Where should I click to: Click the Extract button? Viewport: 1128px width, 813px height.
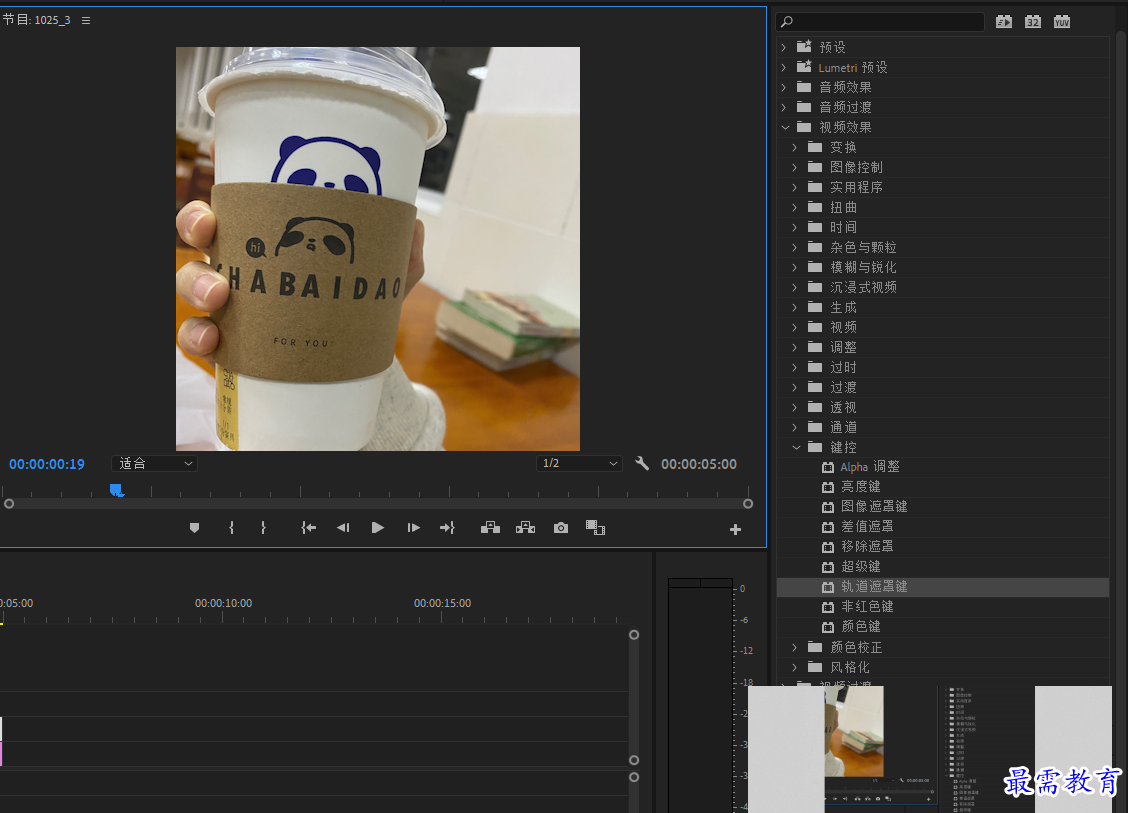click(525, 528)
